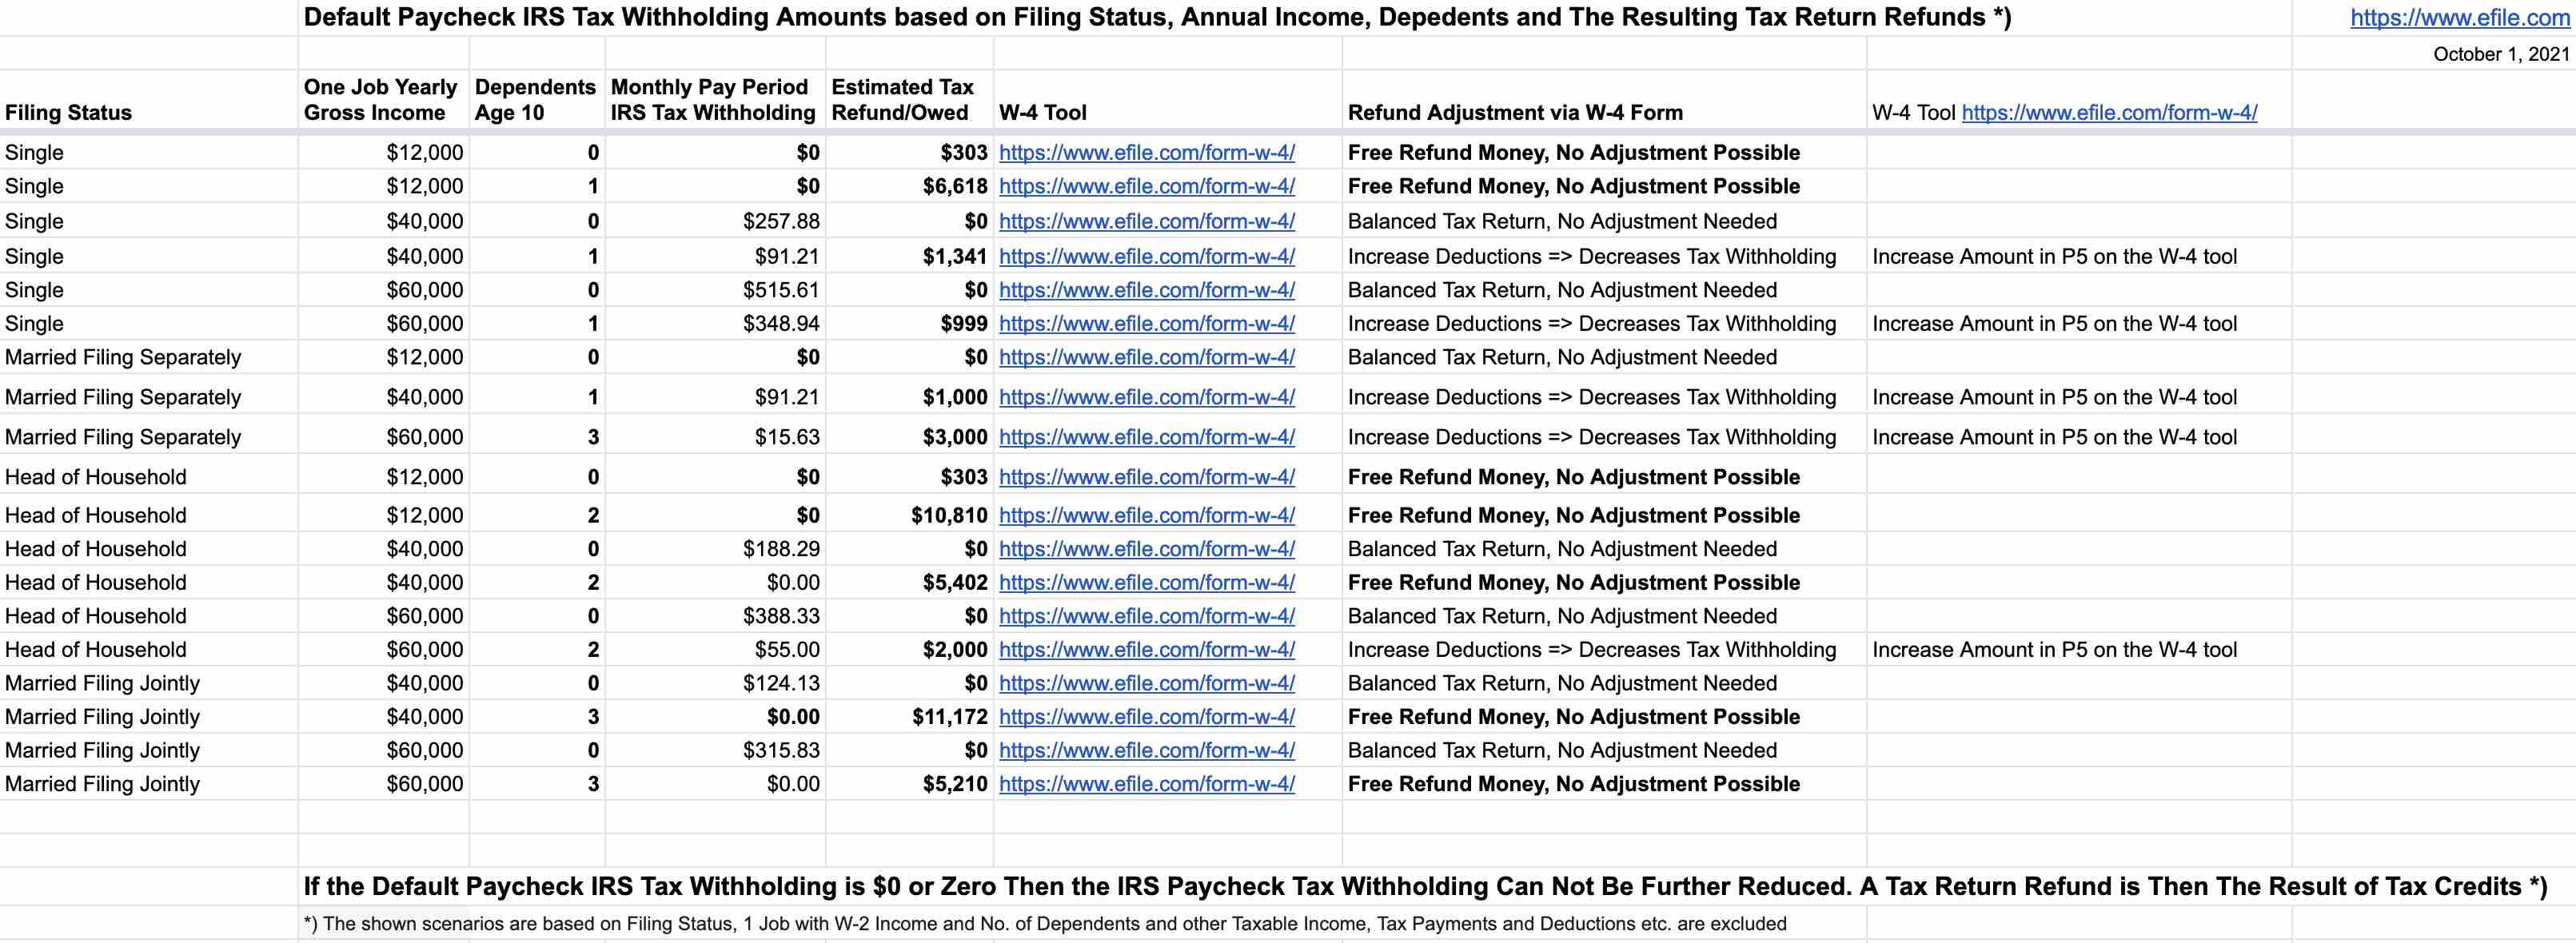Select the $999 refund cell
Viewport: 2576px width, 943px height.
pyautogui.click(x=909, y=323)
